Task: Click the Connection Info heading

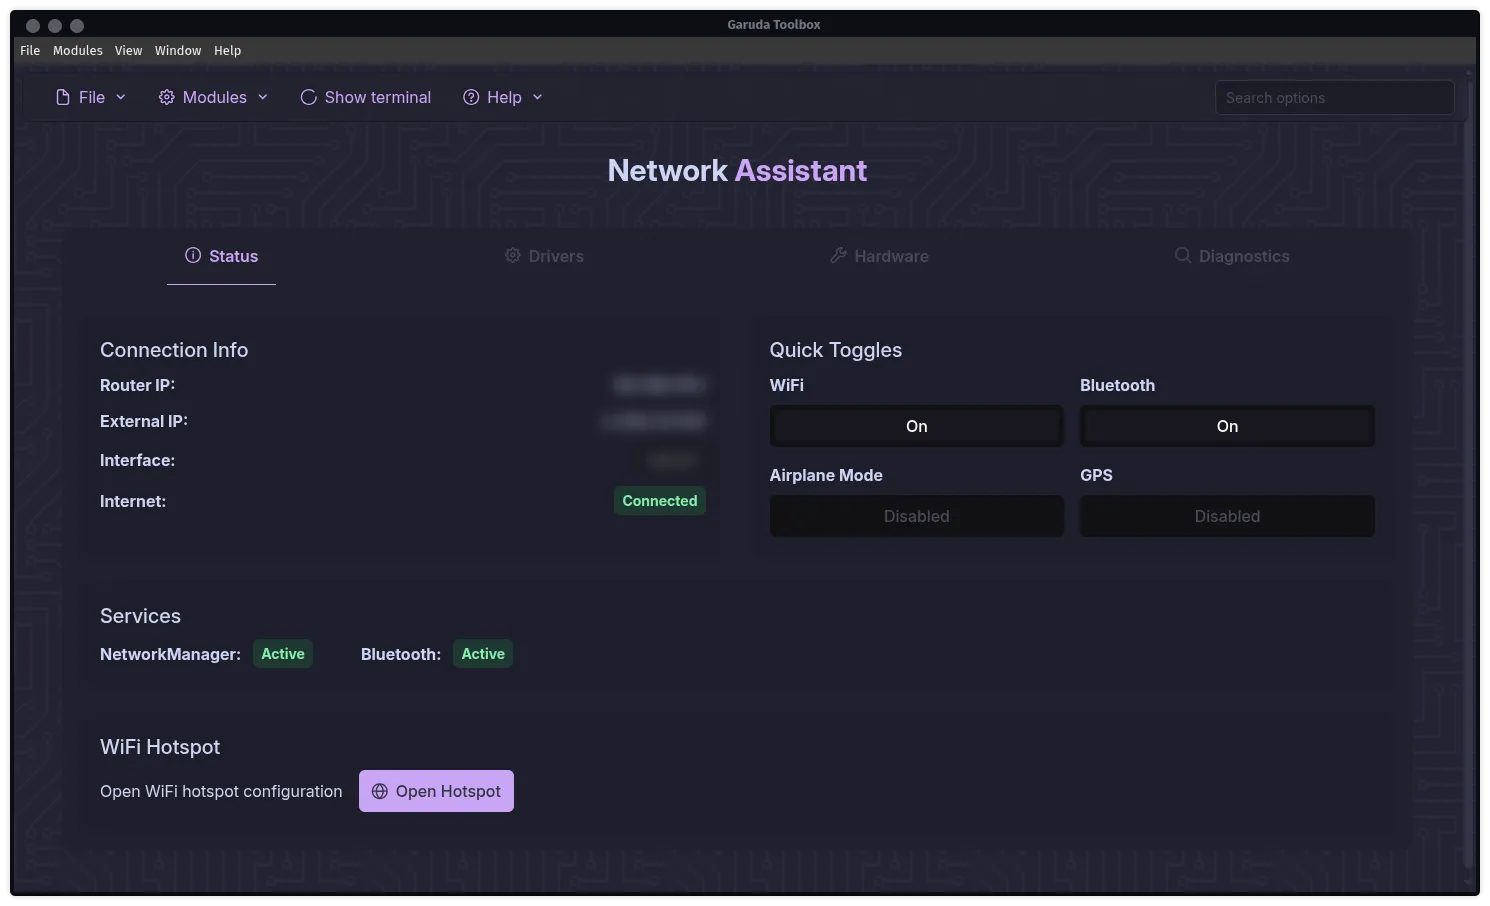Action: pyautogui.click(x=174, y=350)
